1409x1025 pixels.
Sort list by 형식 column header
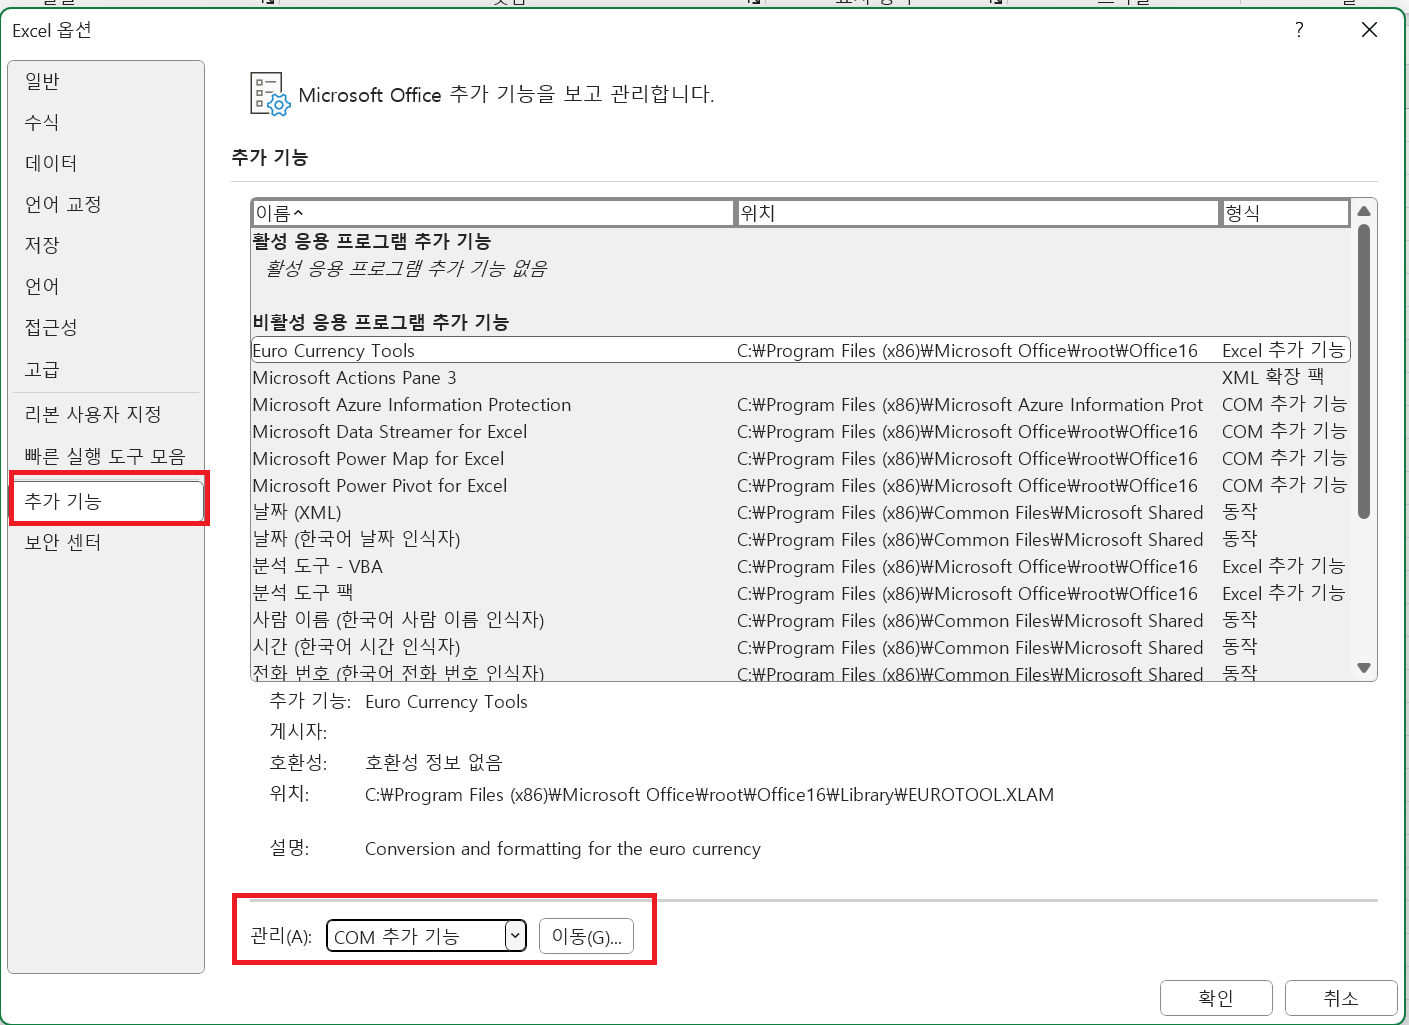click(x=1286, y=213)
